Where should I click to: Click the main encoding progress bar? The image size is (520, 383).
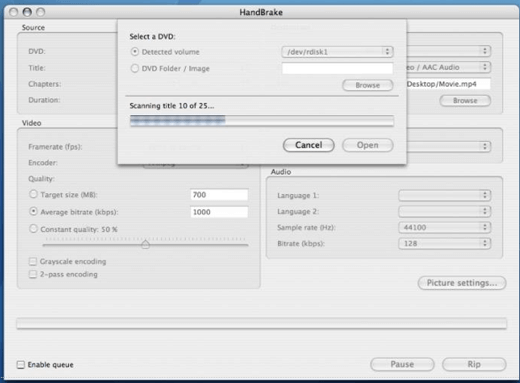point(262,323)
